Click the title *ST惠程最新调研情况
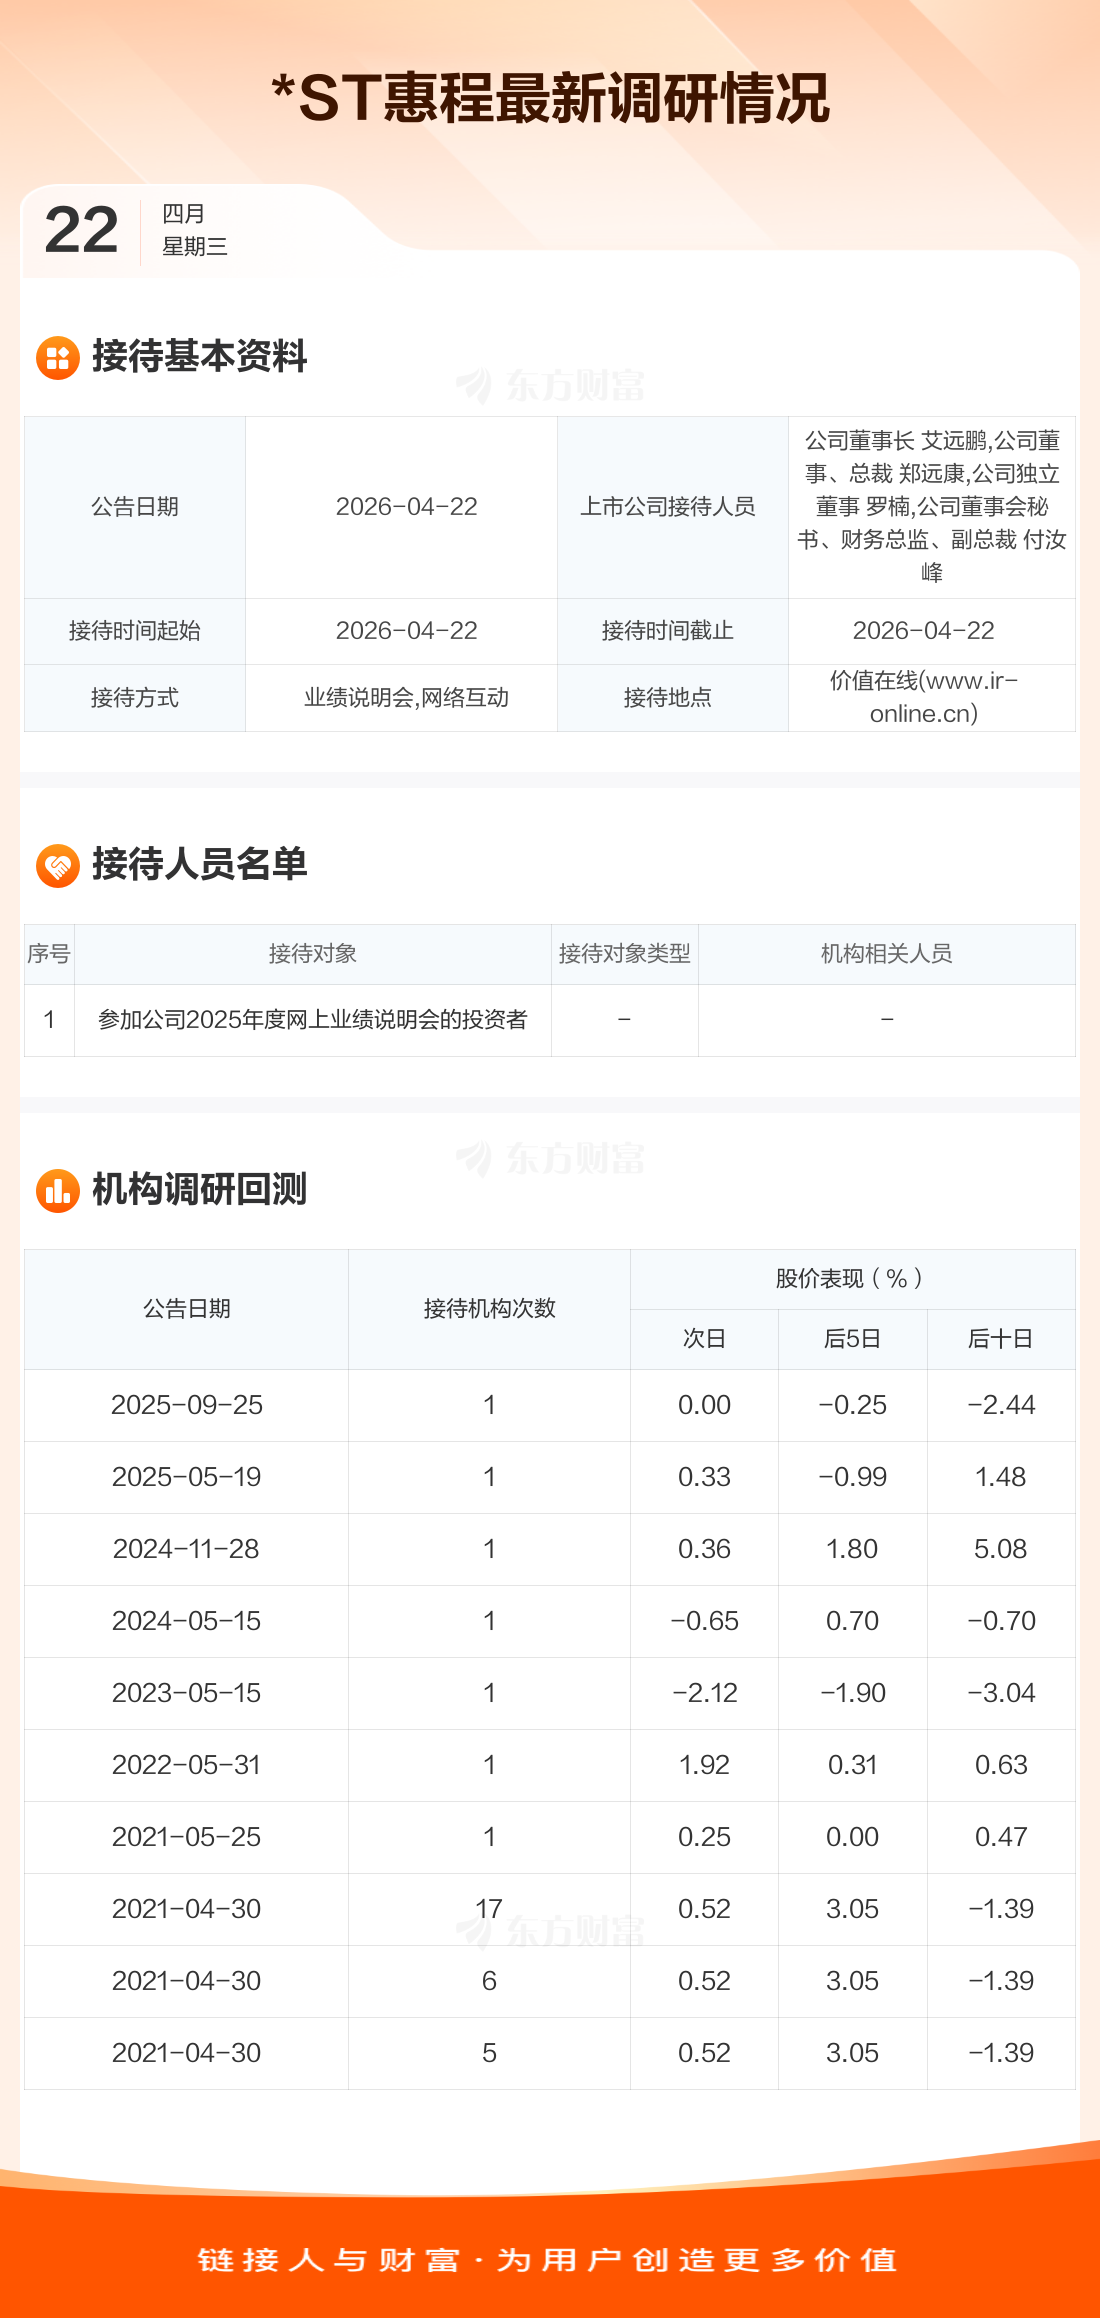The width and height of the screenshot is (1100, 2318). coord(550,98)
